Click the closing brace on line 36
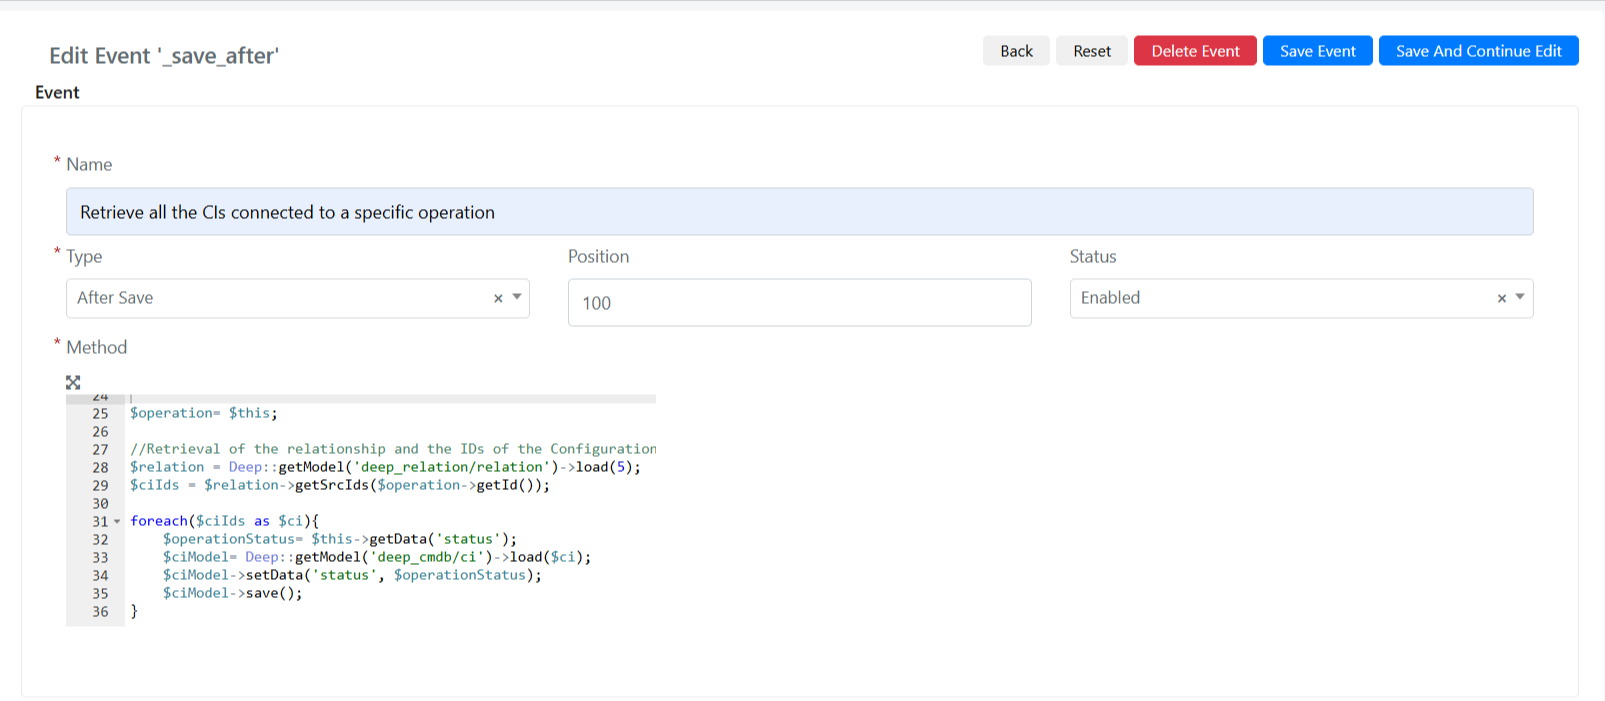 coord(134,611)
